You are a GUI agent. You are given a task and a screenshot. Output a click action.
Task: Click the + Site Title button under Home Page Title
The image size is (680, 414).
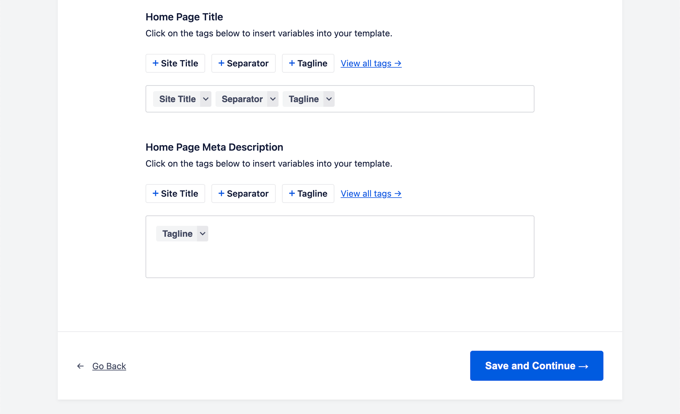coord(175,63)
